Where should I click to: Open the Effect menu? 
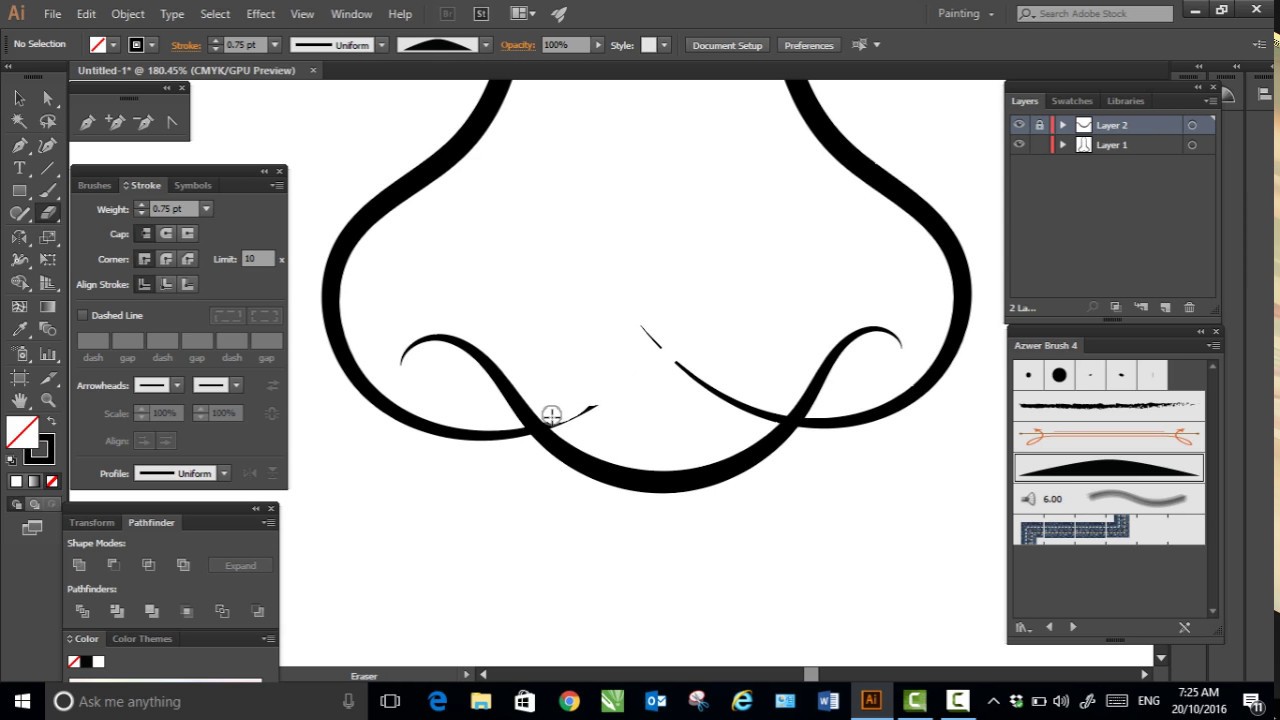[261, 14]
